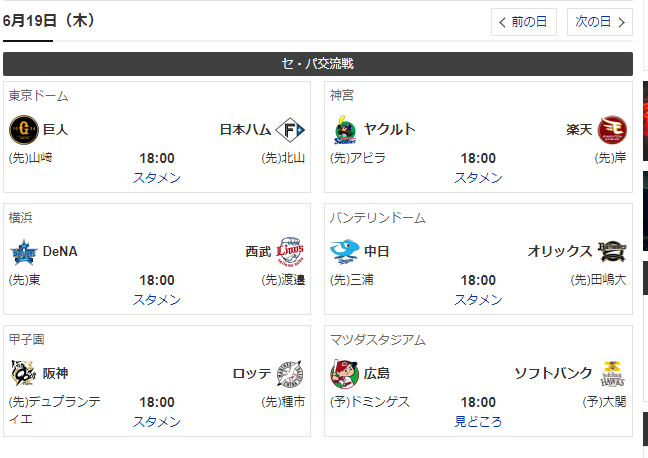Image resolution: width=648 pixels, height=458 pixels.
Task: Click the SoftBank Hawks logo
Action: click(612, 374)
